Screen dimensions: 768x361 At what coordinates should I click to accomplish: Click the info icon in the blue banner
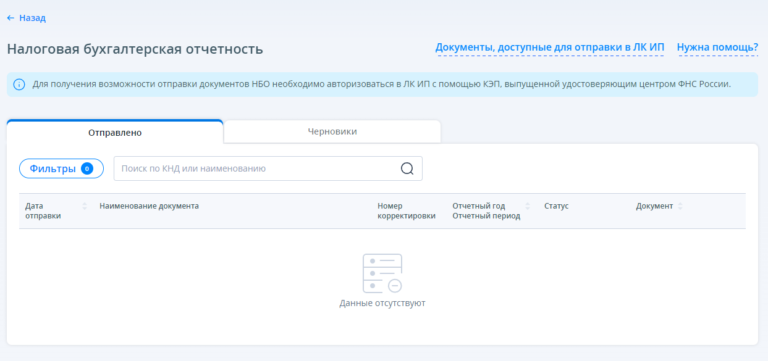[x=19, y=84]
